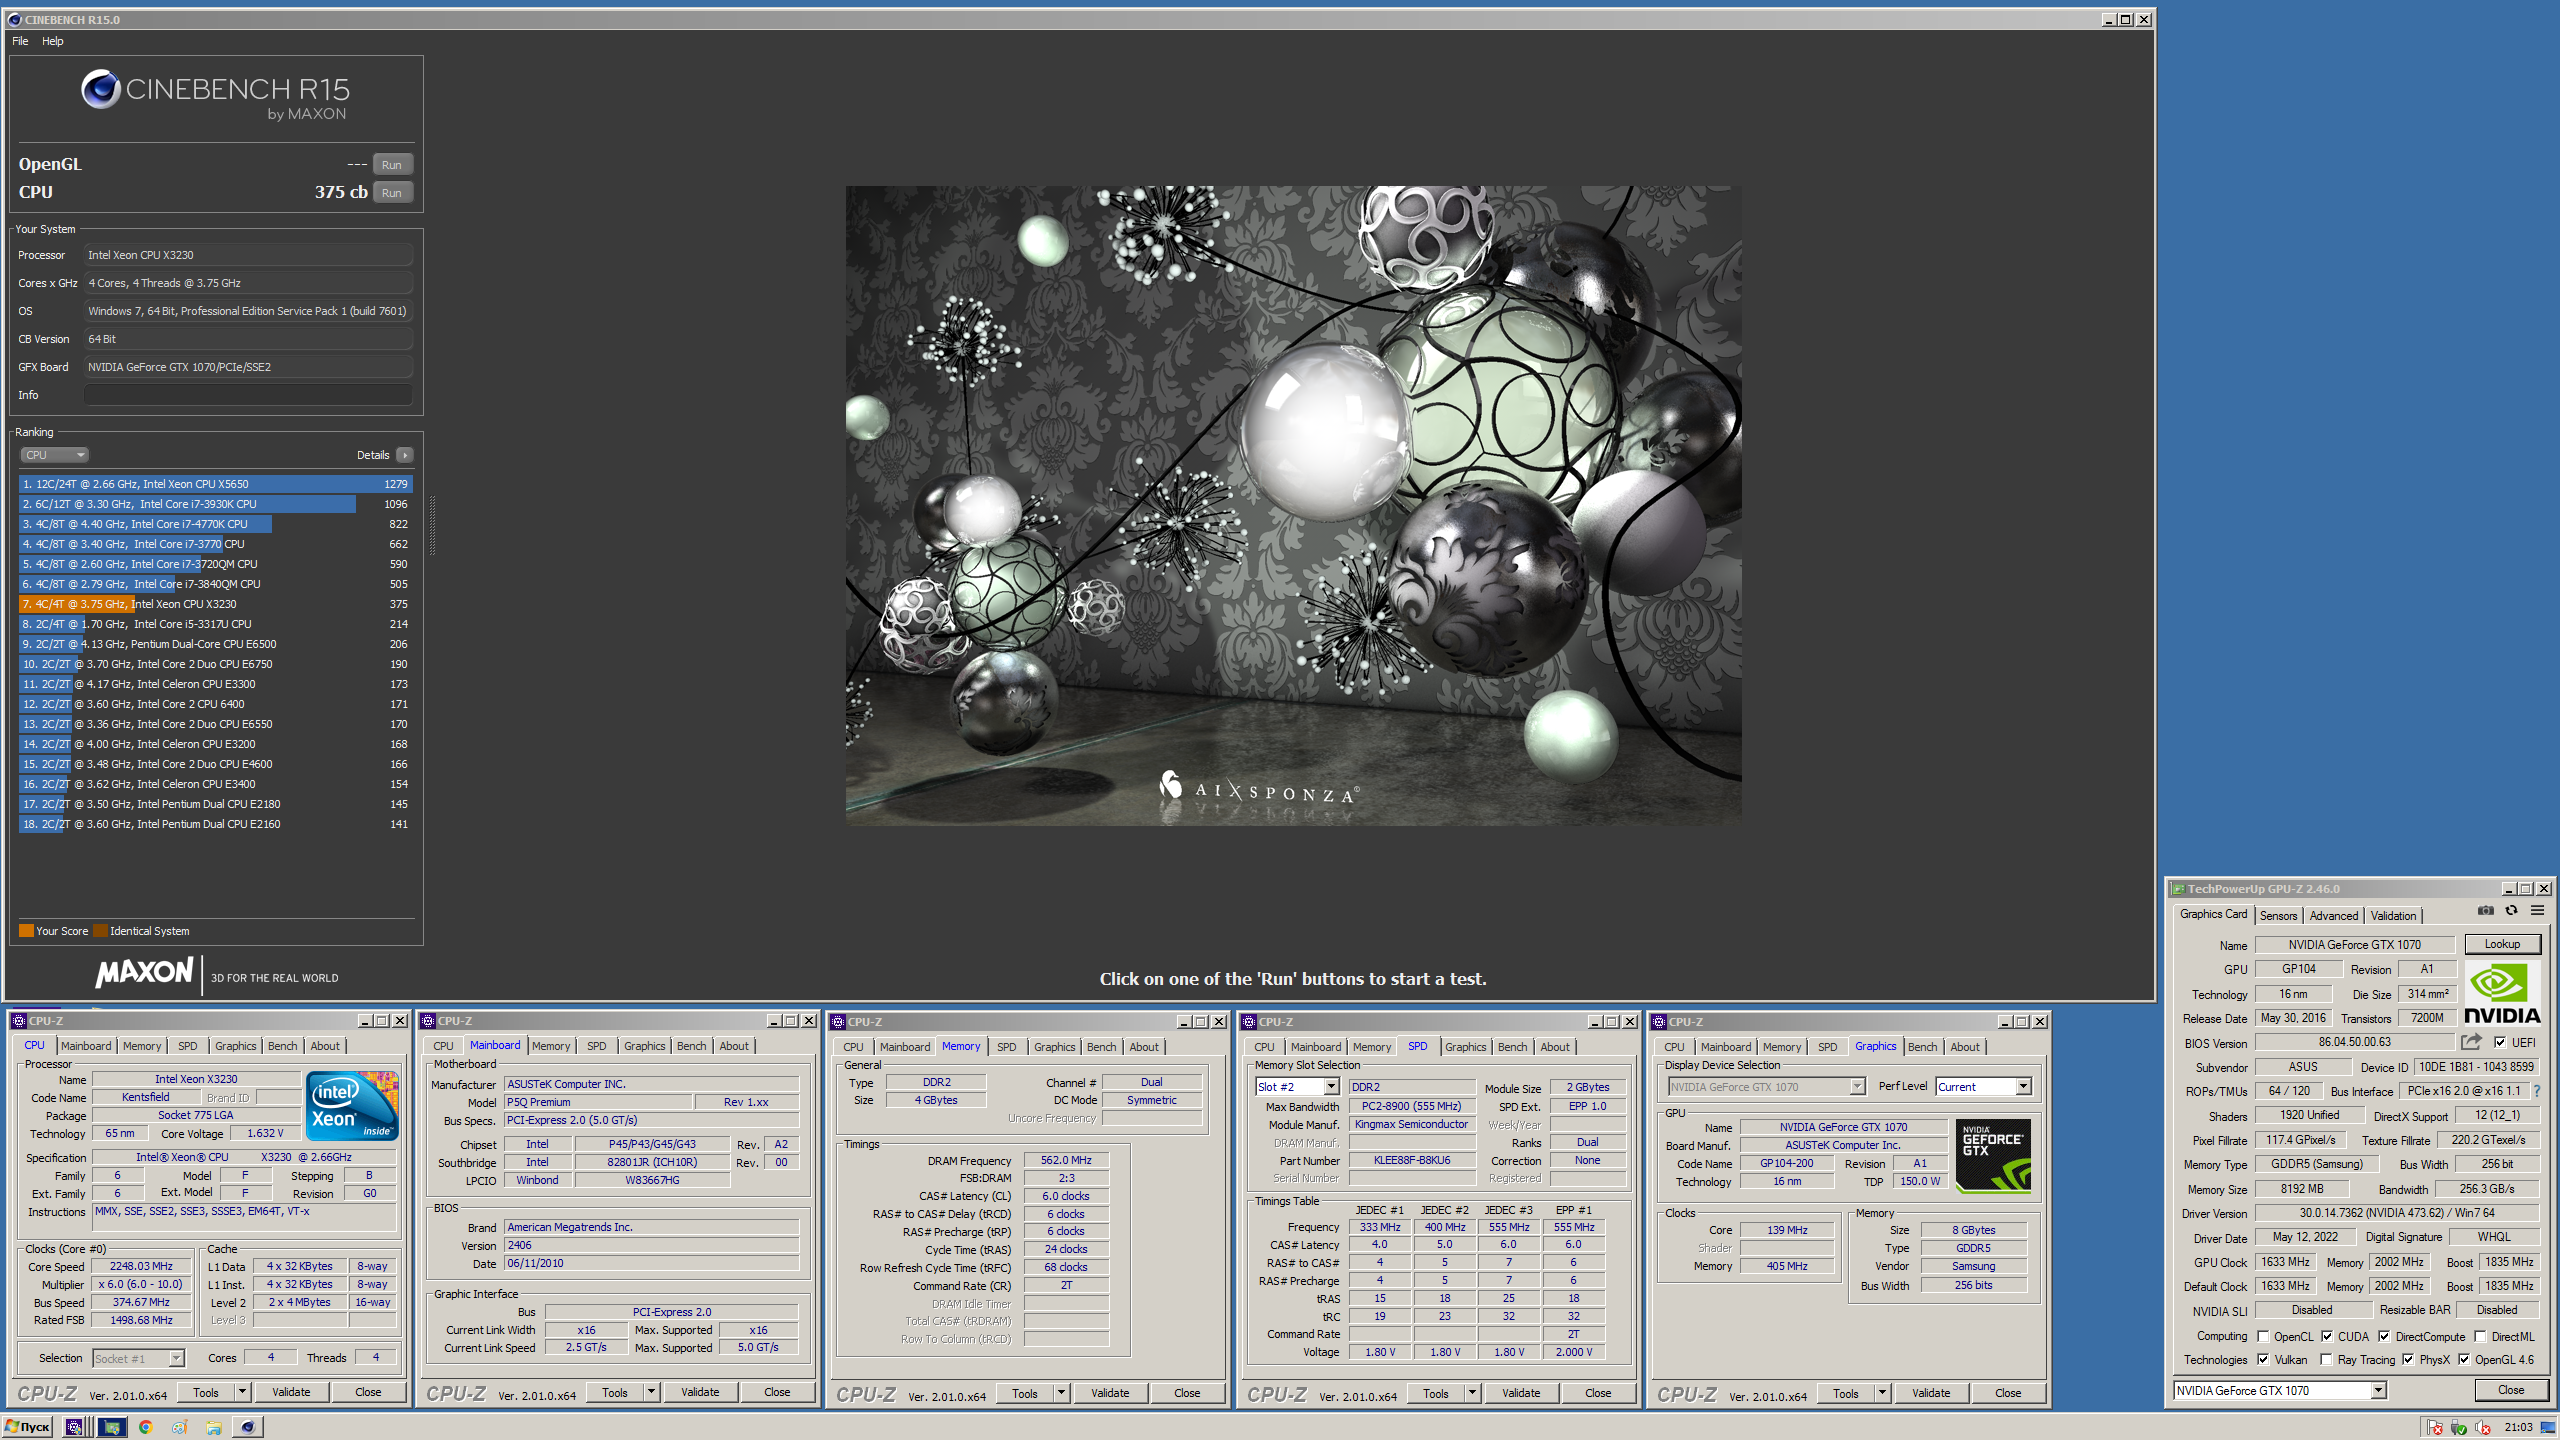Click the show desktop icon at taskbar end
The image size is (2560, 1440).
[2548, 1427]
